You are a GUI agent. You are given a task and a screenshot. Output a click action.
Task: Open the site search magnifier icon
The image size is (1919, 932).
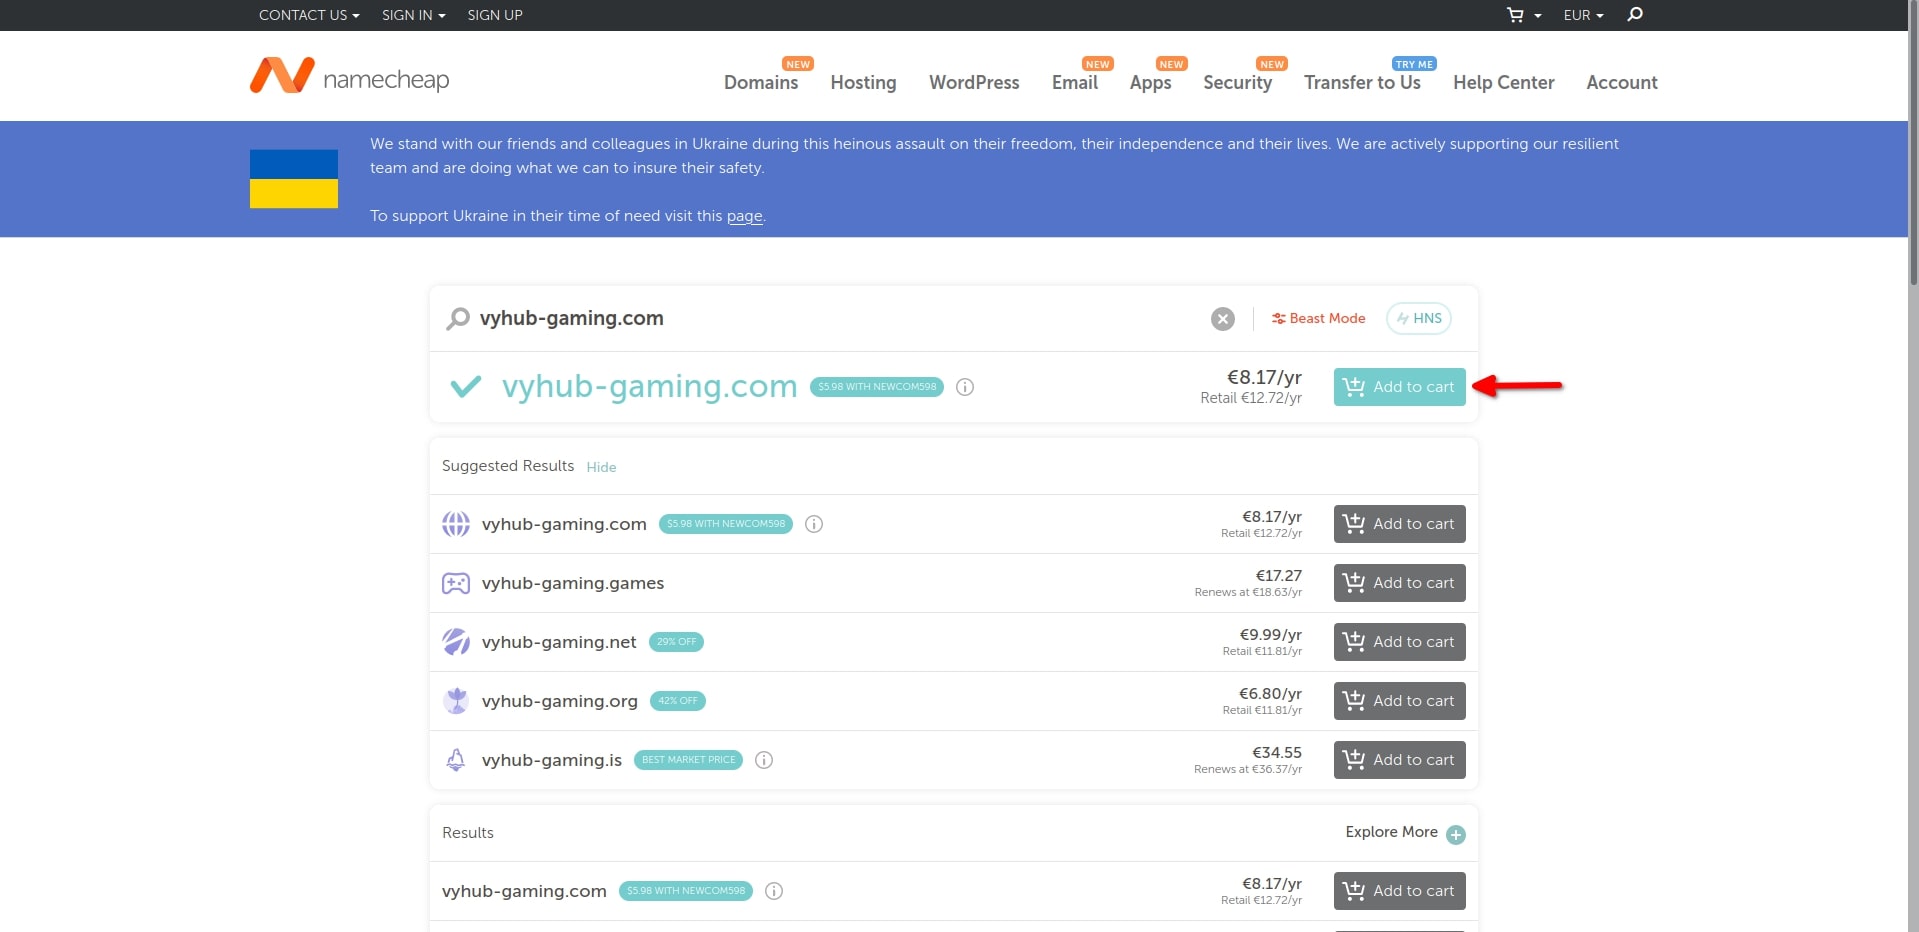1635,15
